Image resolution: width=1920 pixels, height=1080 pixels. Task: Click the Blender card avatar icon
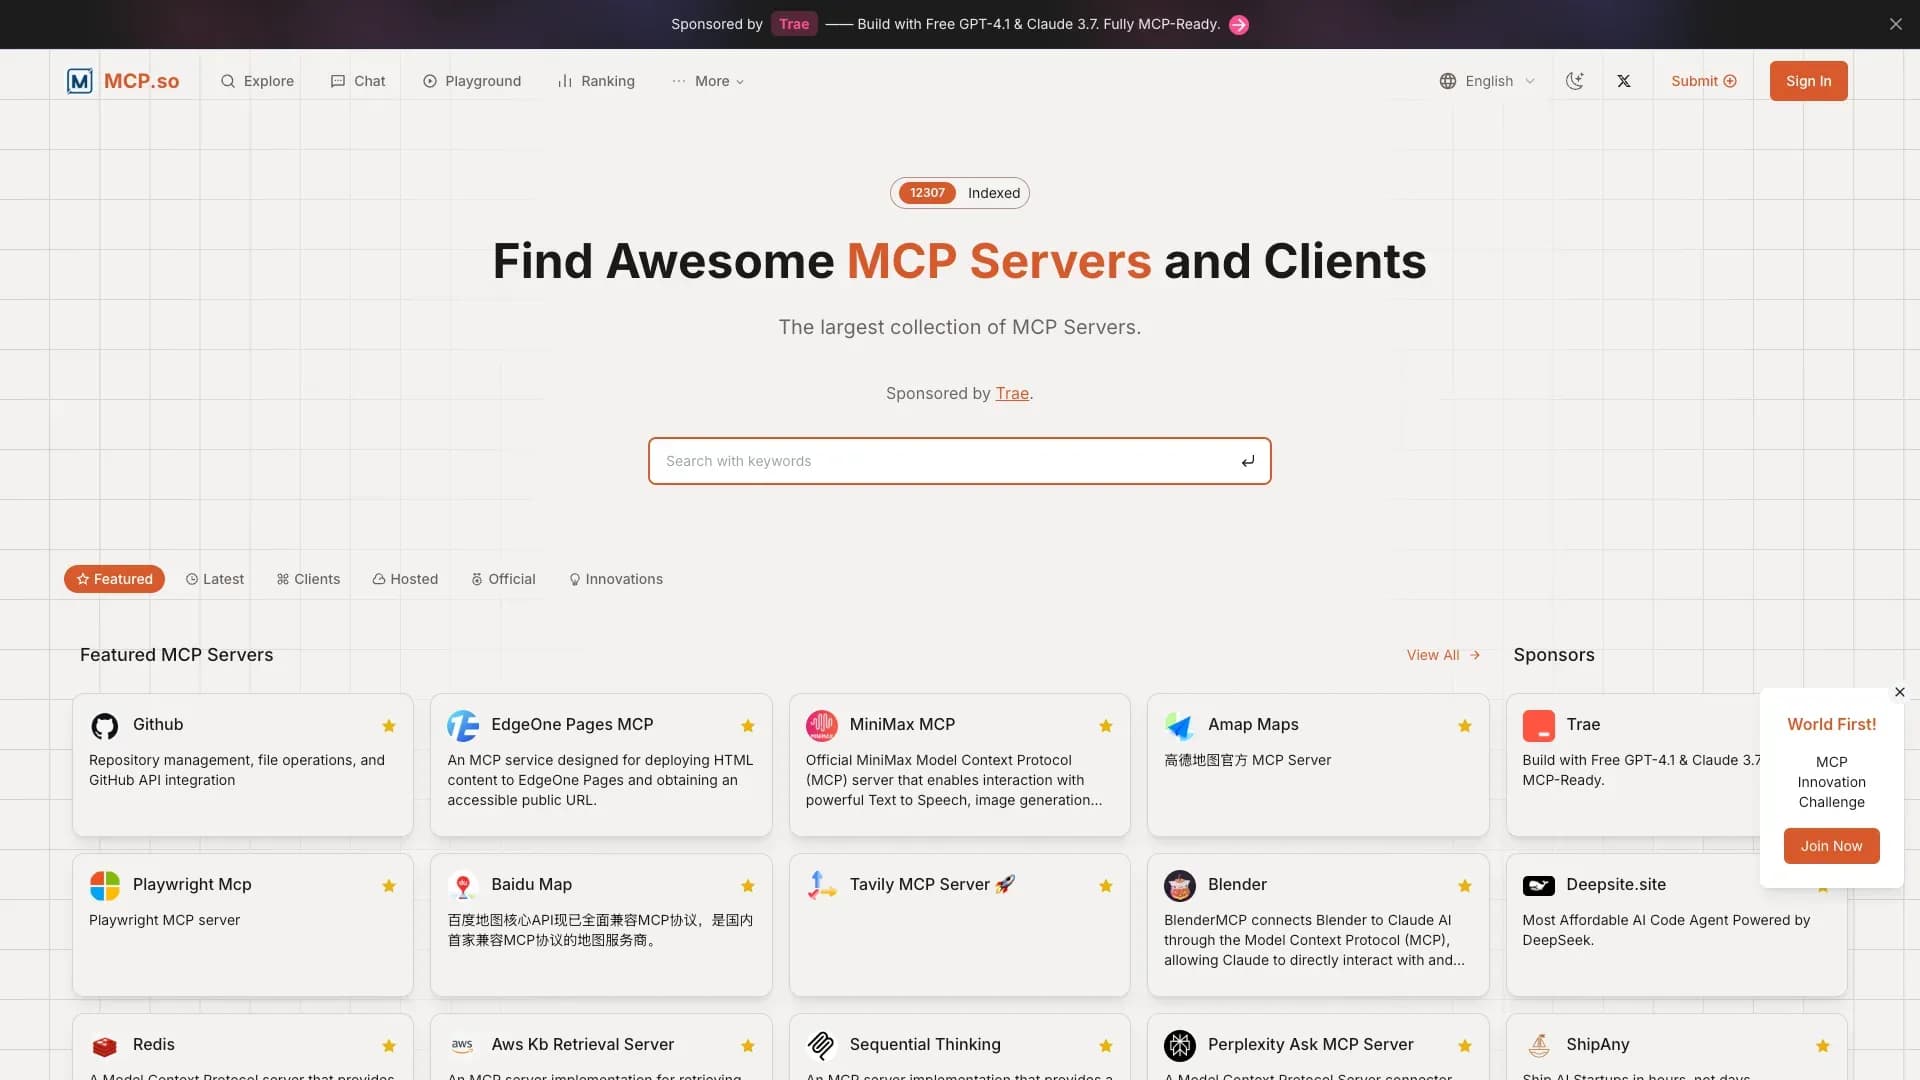coord(1180,886)
